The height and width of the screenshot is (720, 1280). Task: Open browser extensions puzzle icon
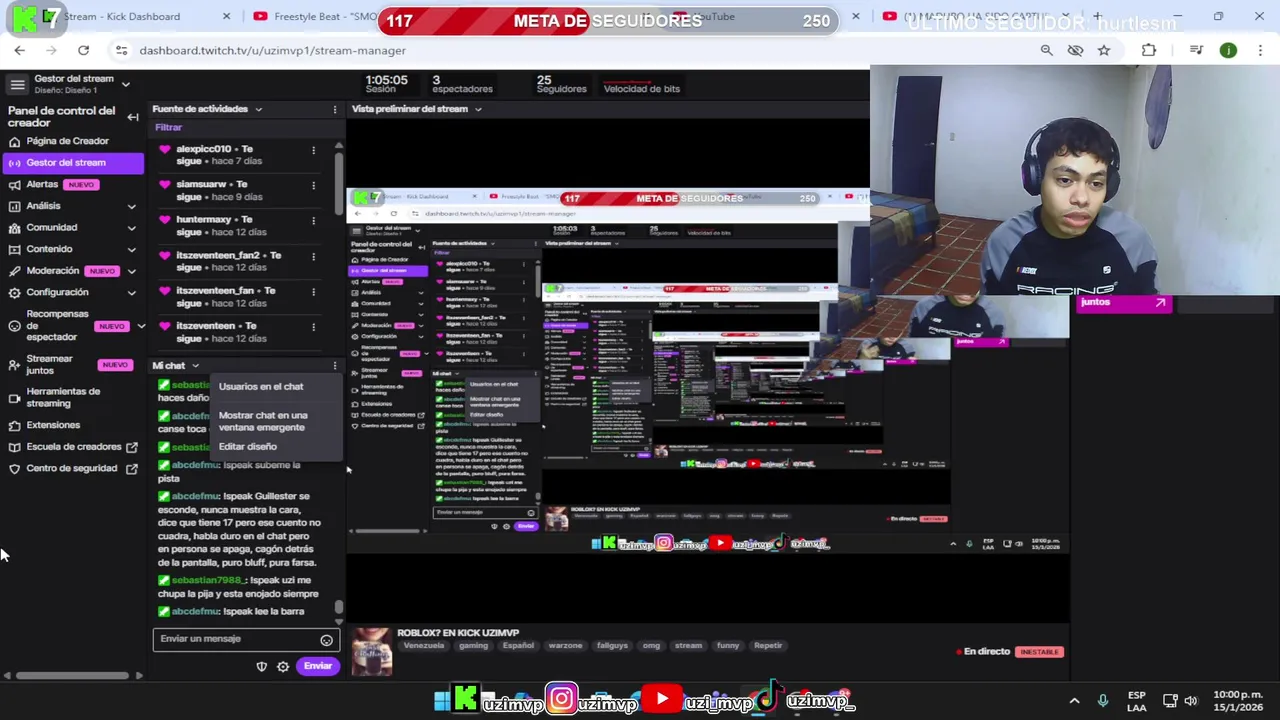(x=1149, y=50)
